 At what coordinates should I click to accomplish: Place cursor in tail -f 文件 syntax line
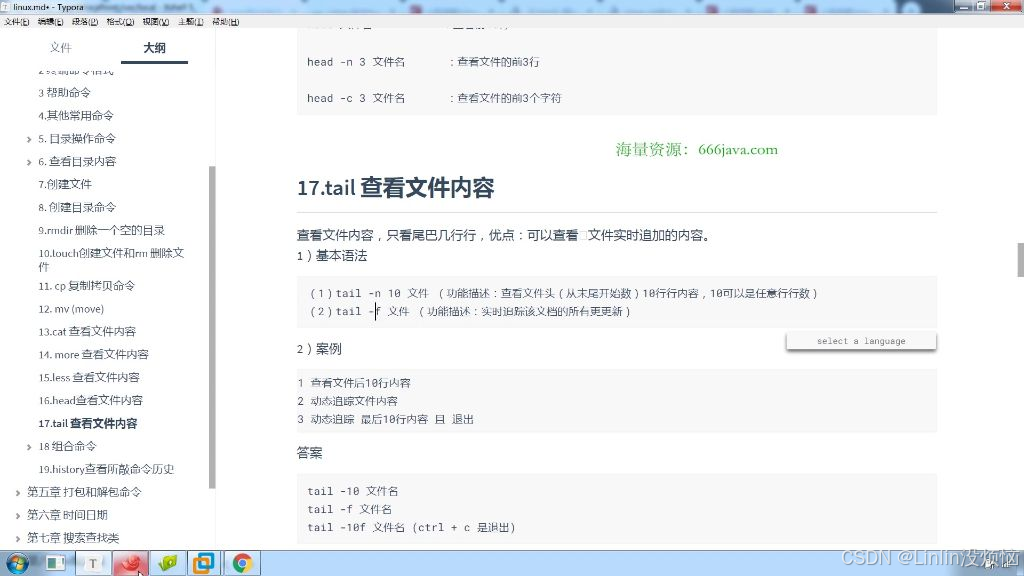click(x=470, y=312)
